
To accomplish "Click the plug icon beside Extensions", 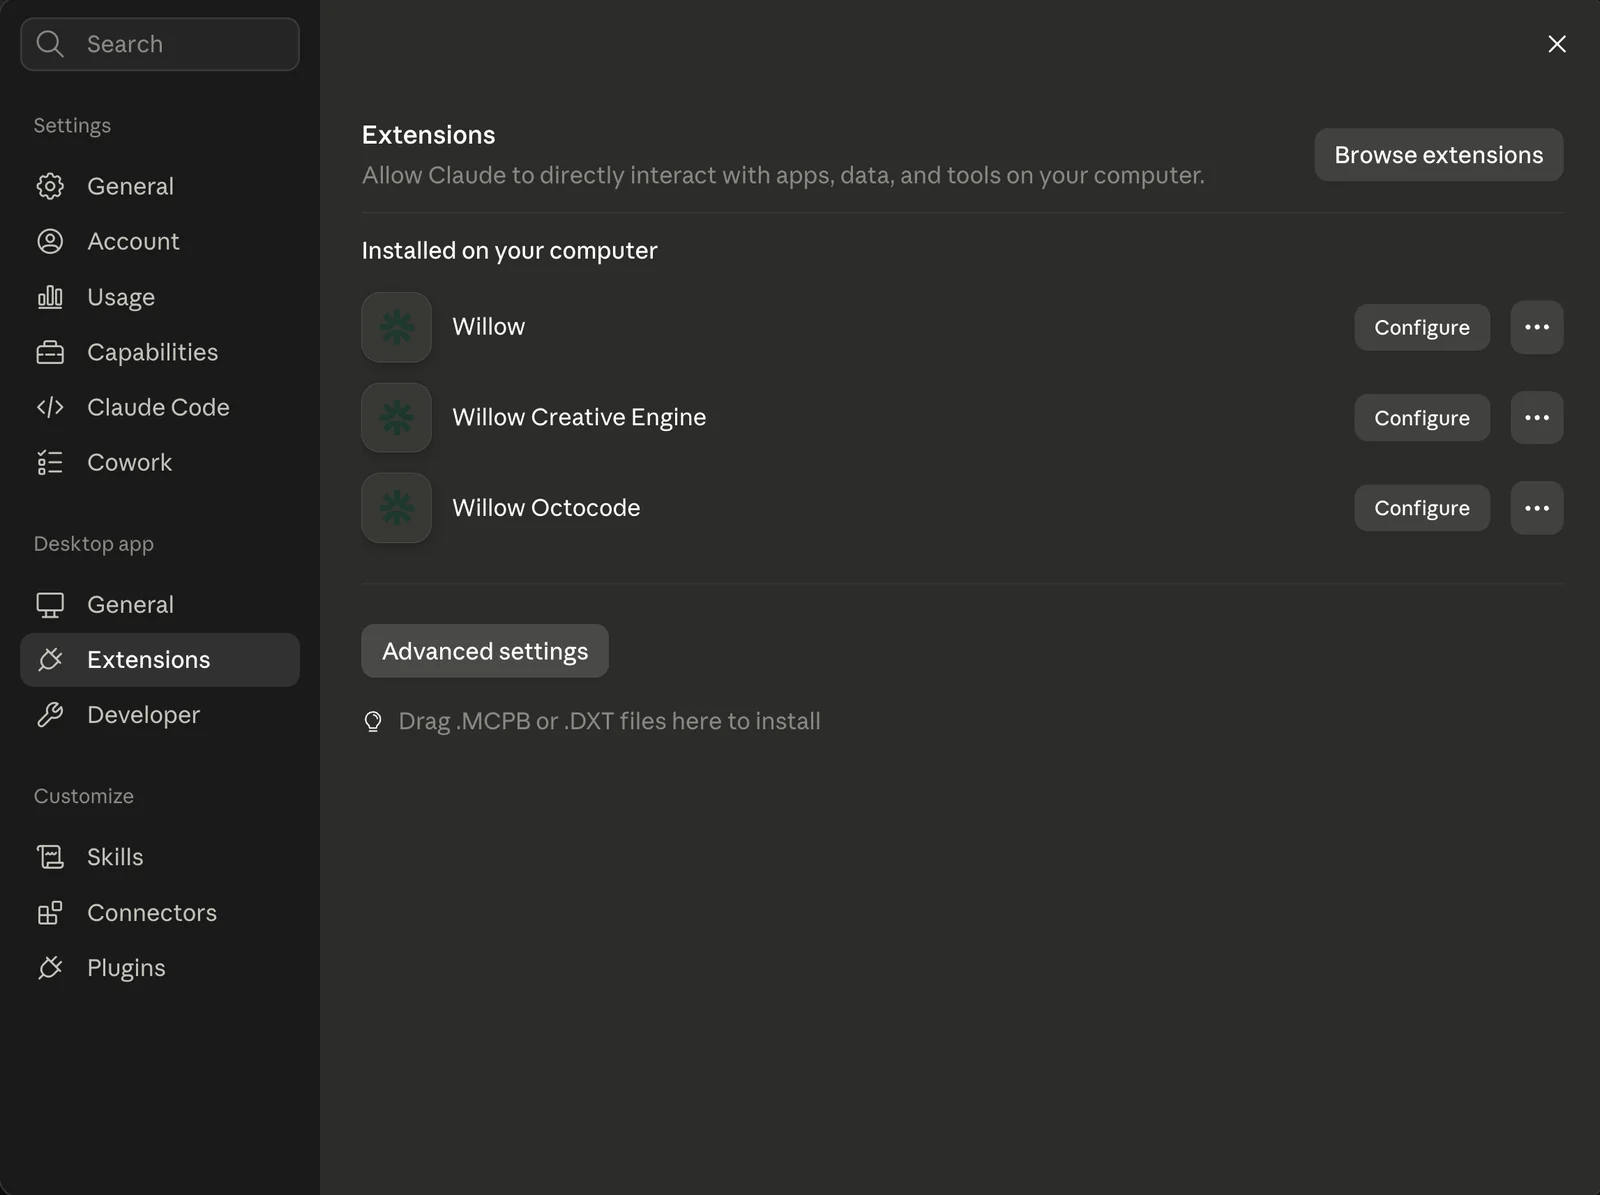I will 50,660.
